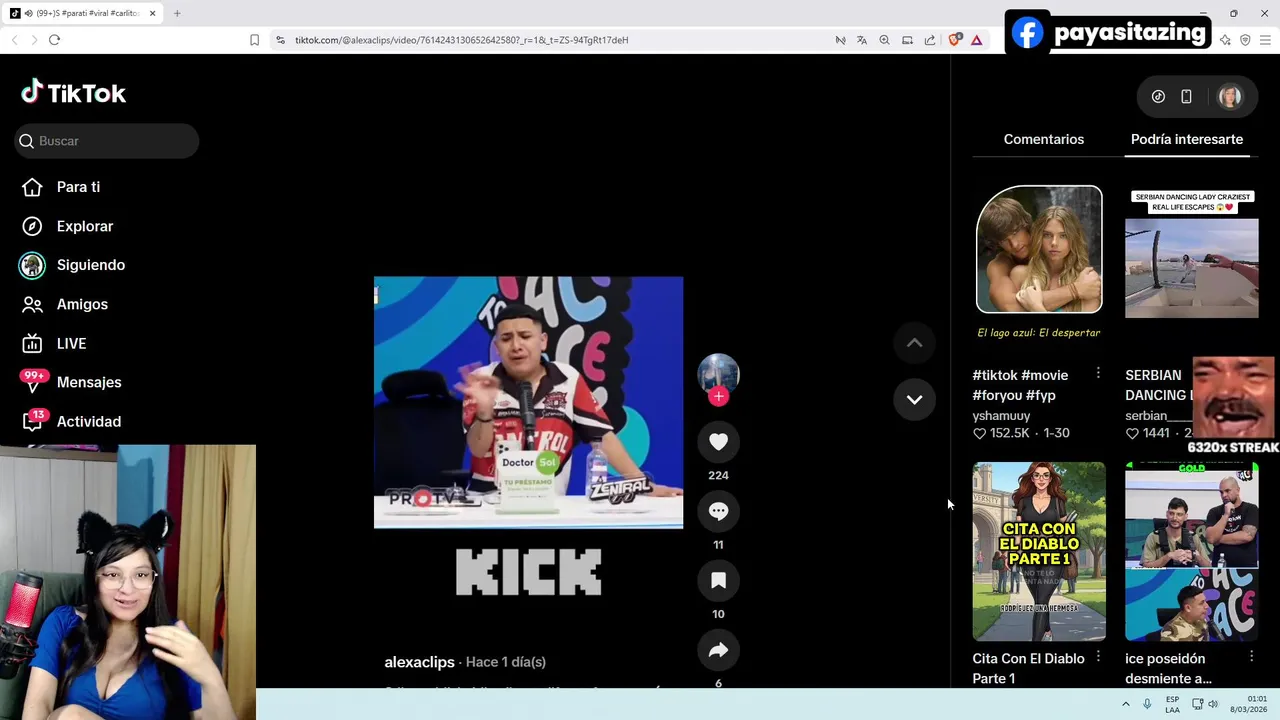Click the 224 likes count
The height and width of the screenshot is (720, 1280).
pyautogui.click(x=718, y=475)
